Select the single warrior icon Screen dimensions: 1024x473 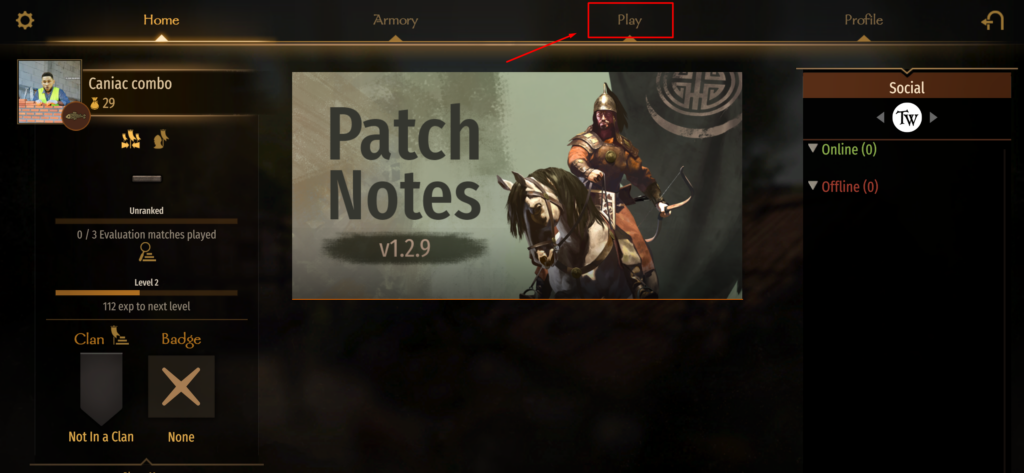pos(161,139)
